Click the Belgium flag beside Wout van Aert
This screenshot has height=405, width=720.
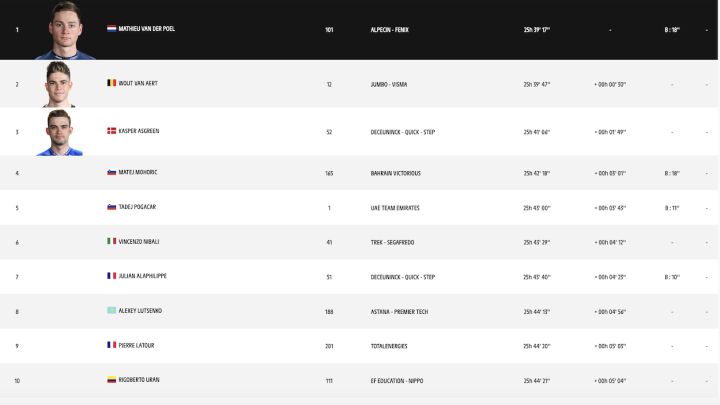pyautogui.click(x=112, y=83)
